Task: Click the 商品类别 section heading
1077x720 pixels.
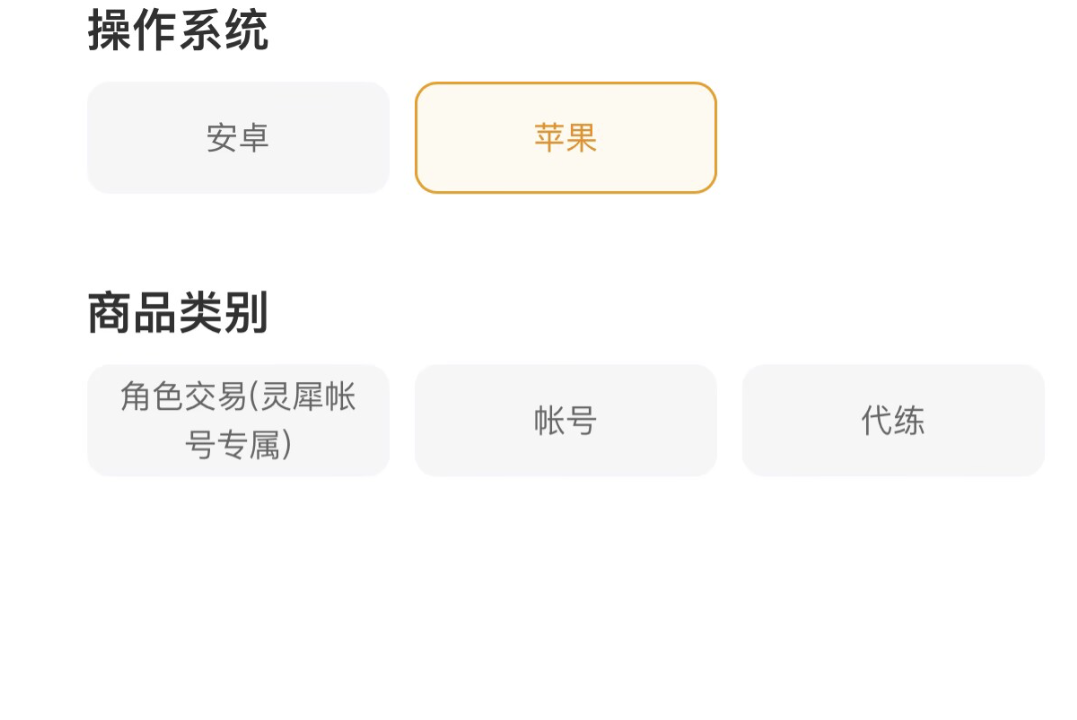Action: [x=178, y=313]
